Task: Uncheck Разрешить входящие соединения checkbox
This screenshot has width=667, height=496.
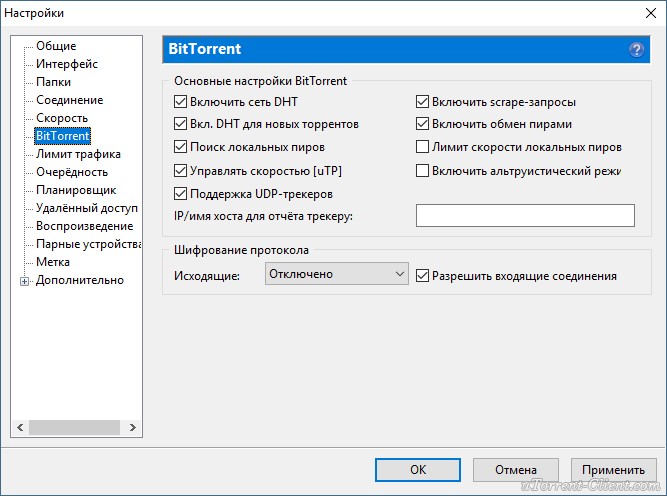Action: (x=422, y=276)
